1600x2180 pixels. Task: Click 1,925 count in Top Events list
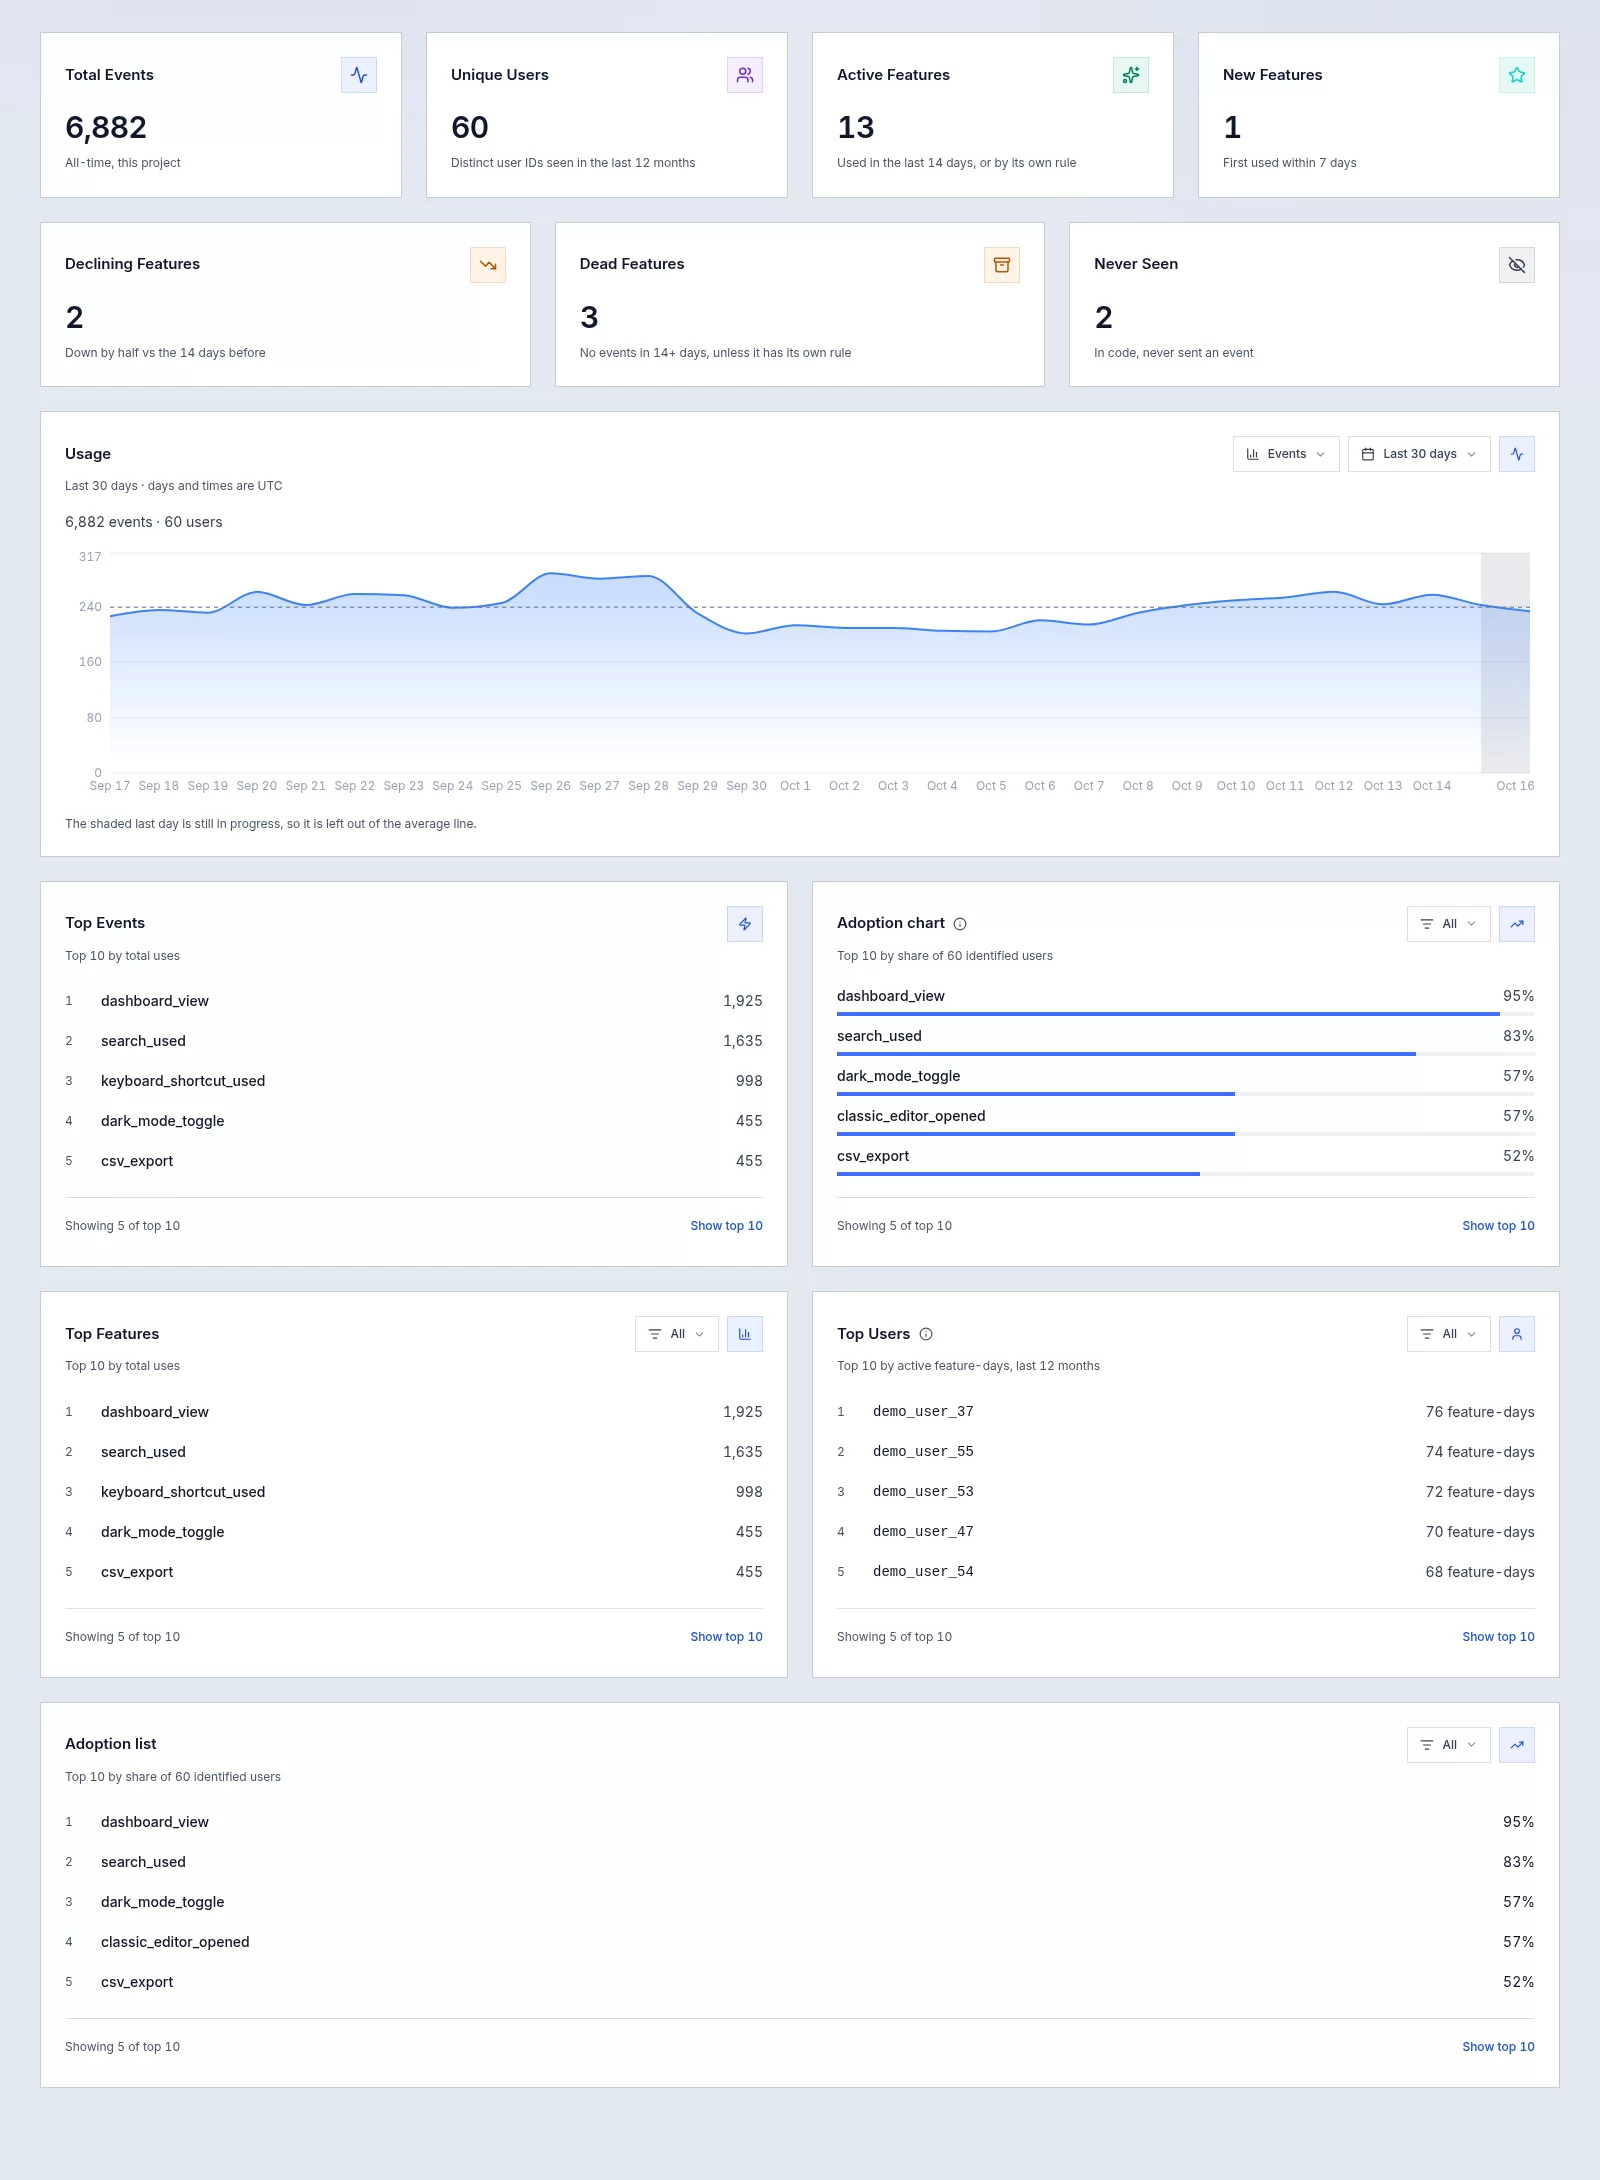[743, 1001]
